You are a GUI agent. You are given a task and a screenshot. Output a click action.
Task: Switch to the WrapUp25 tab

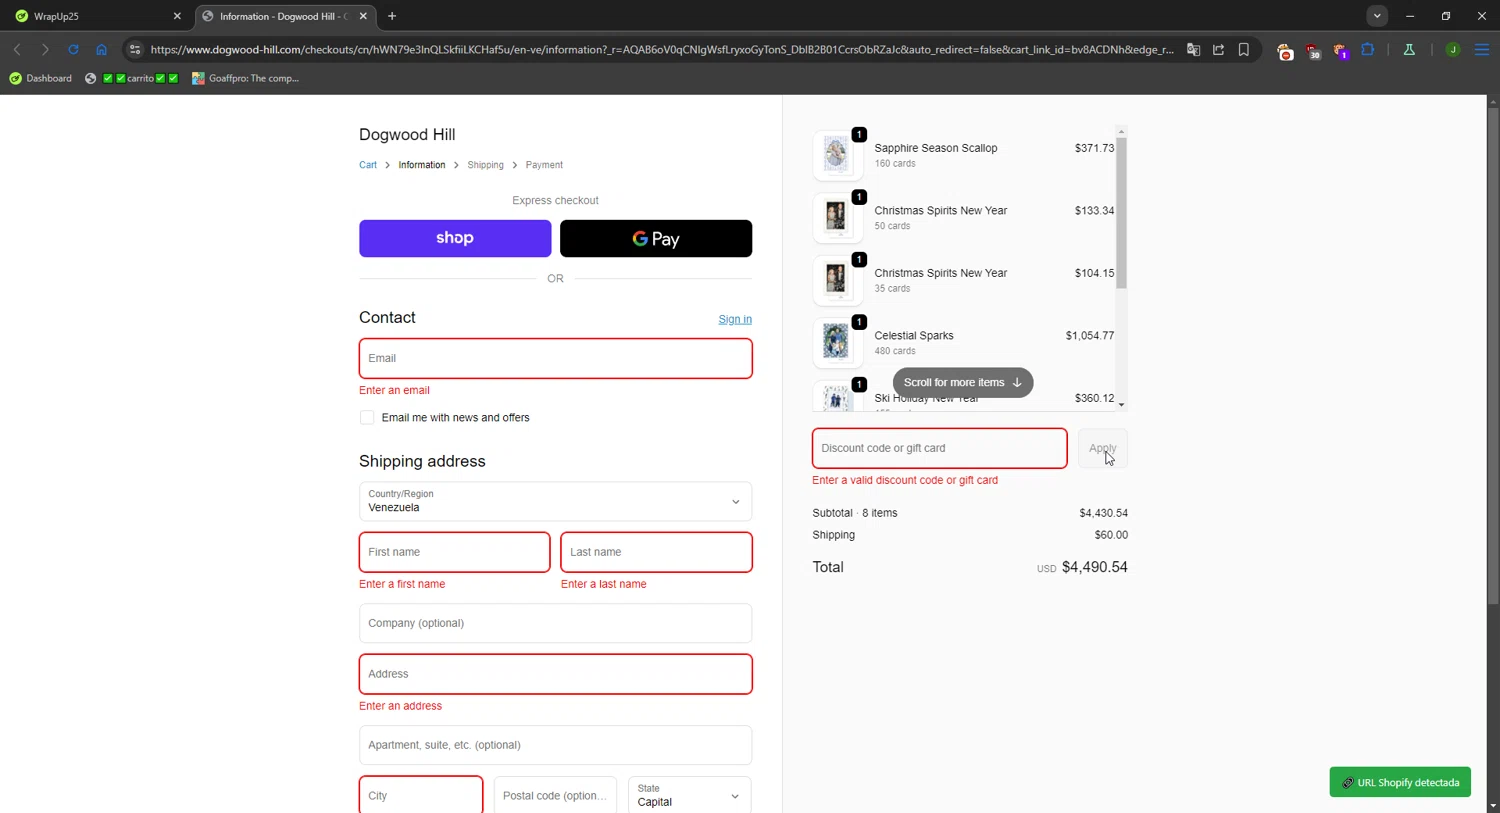(x=97, y=16)
